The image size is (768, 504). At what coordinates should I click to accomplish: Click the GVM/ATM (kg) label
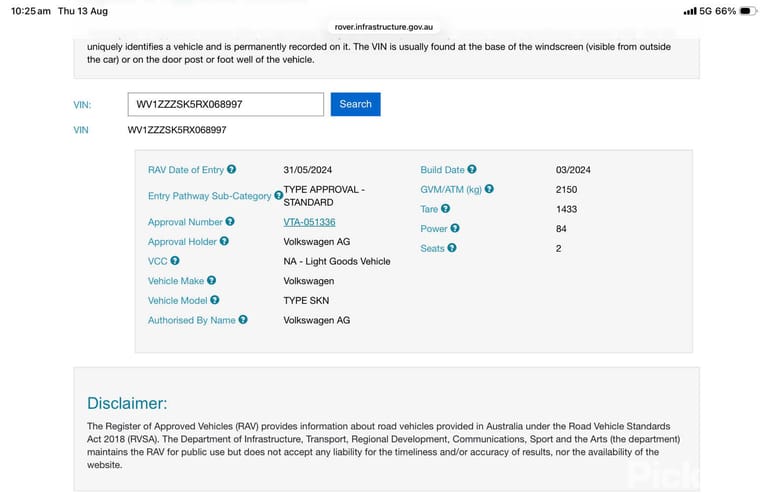pos(451,190)
